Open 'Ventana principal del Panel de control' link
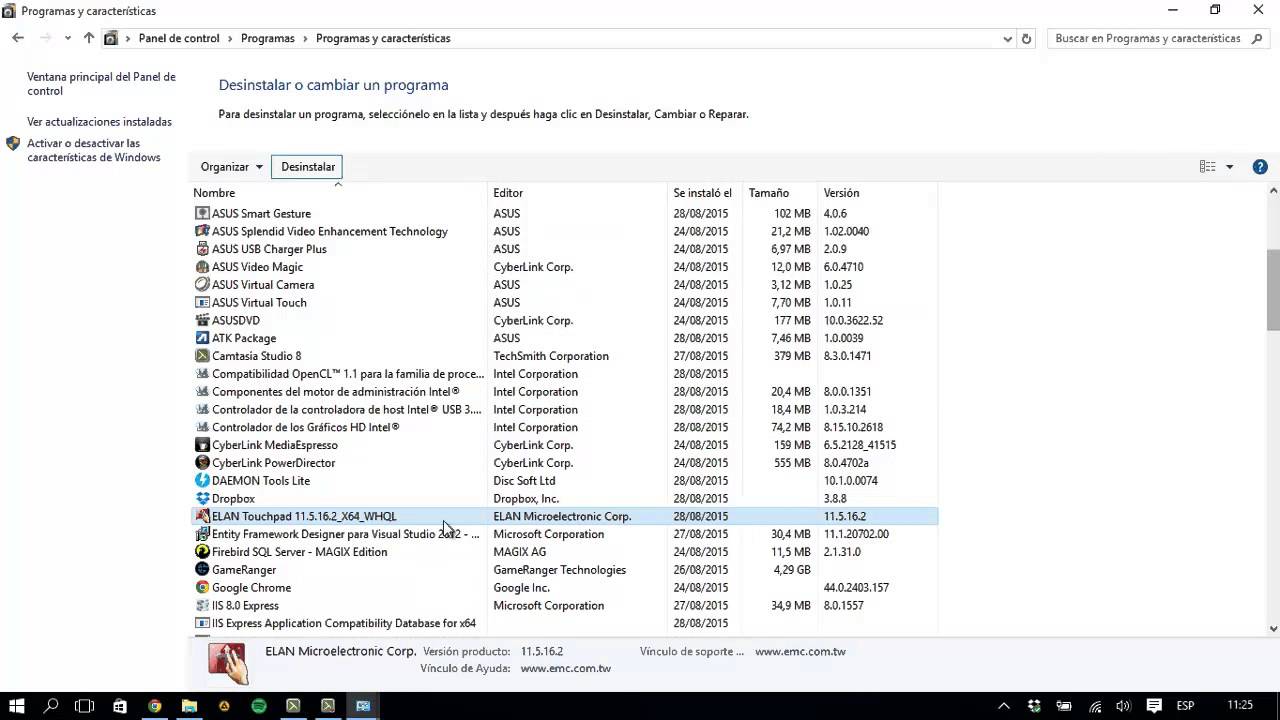This screenshot has height=720, width=1280. pos(101,84)
